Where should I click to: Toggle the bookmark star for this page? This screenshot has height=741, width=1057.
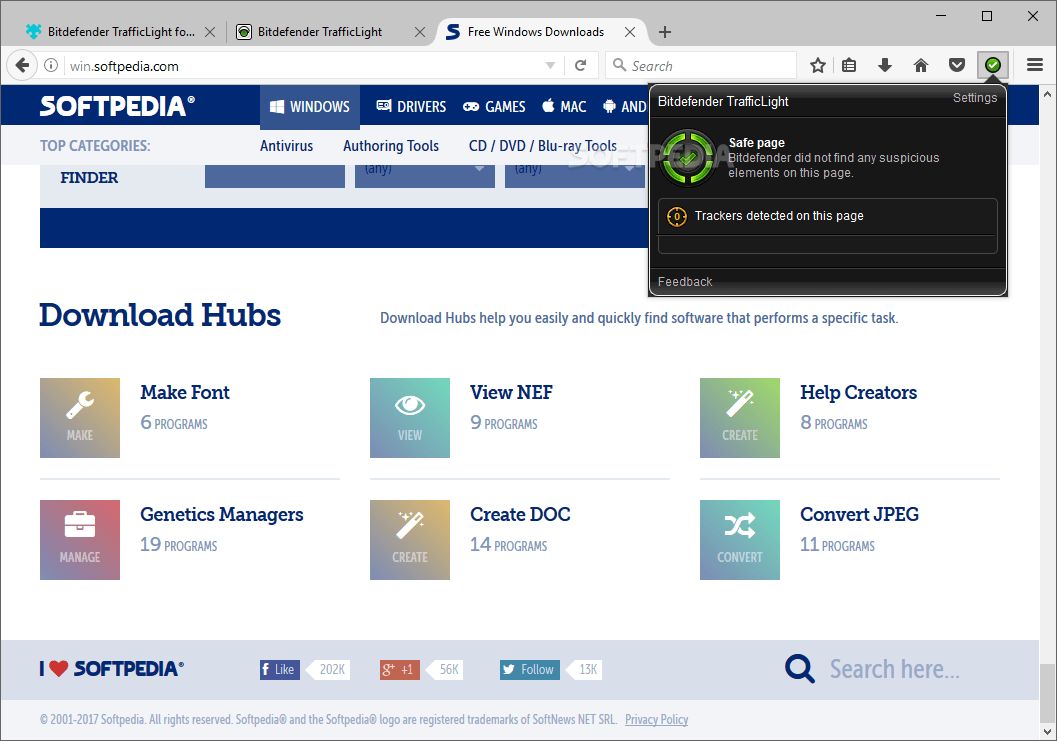point(817,64)
